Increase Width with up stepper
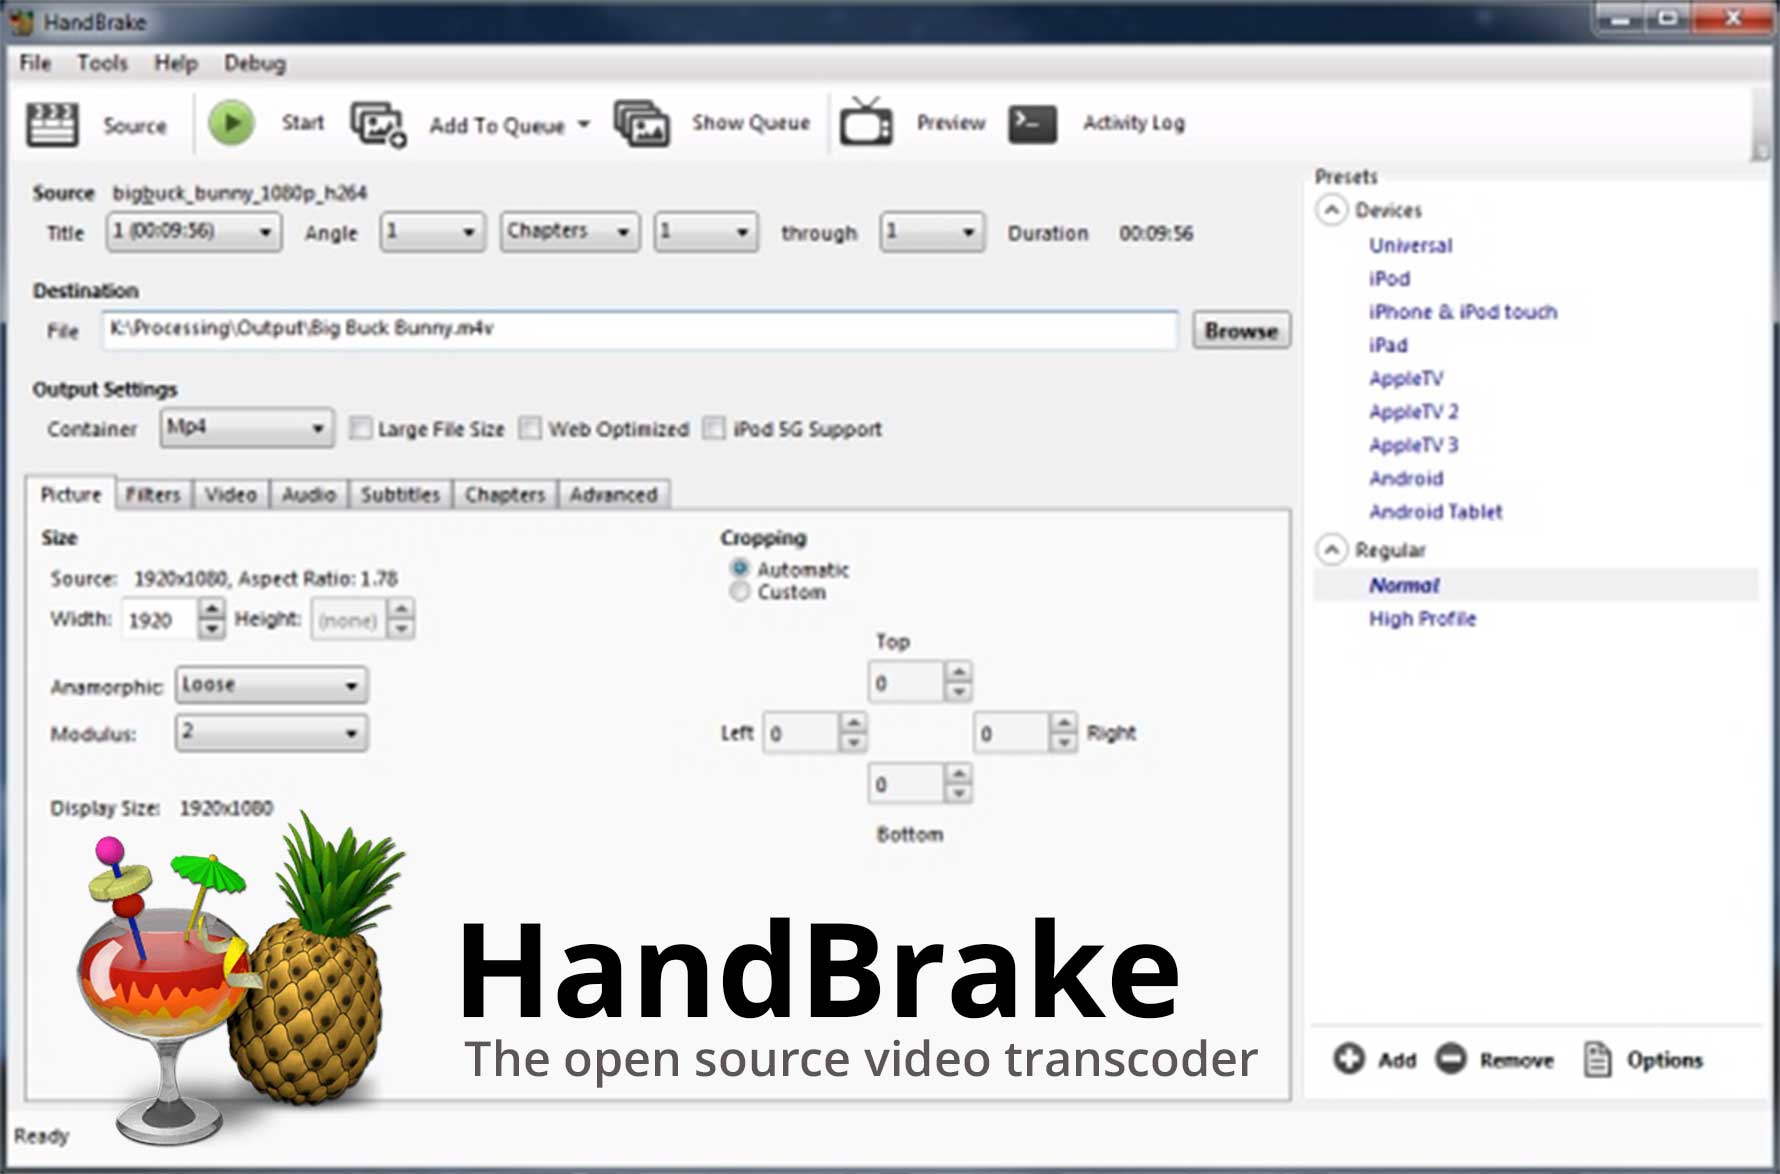This screenshot has width=1780, height=1174. (x=211, y=609)
